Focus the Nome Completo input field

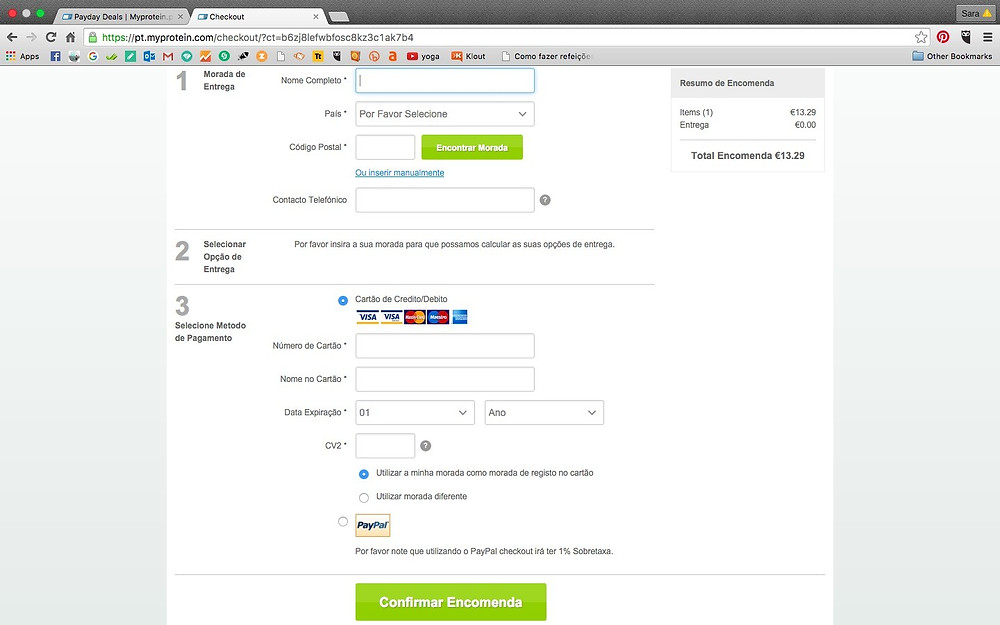(x=445, y=80)
